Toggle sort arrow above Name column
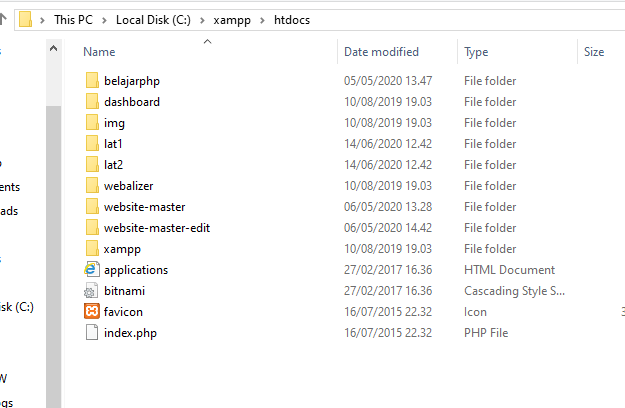 [207, 41]
